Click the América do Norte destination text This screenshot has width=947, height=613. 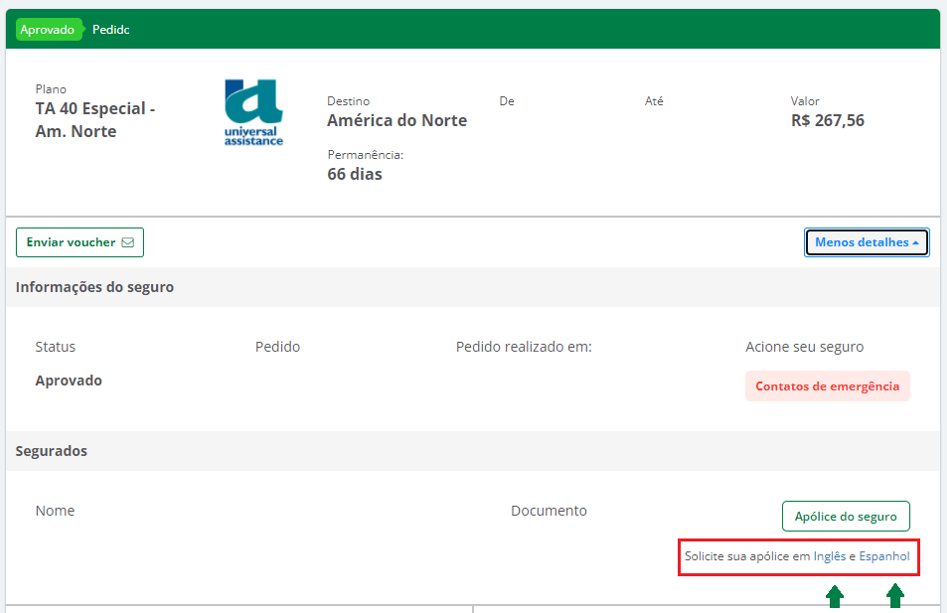tap(397, 121)
